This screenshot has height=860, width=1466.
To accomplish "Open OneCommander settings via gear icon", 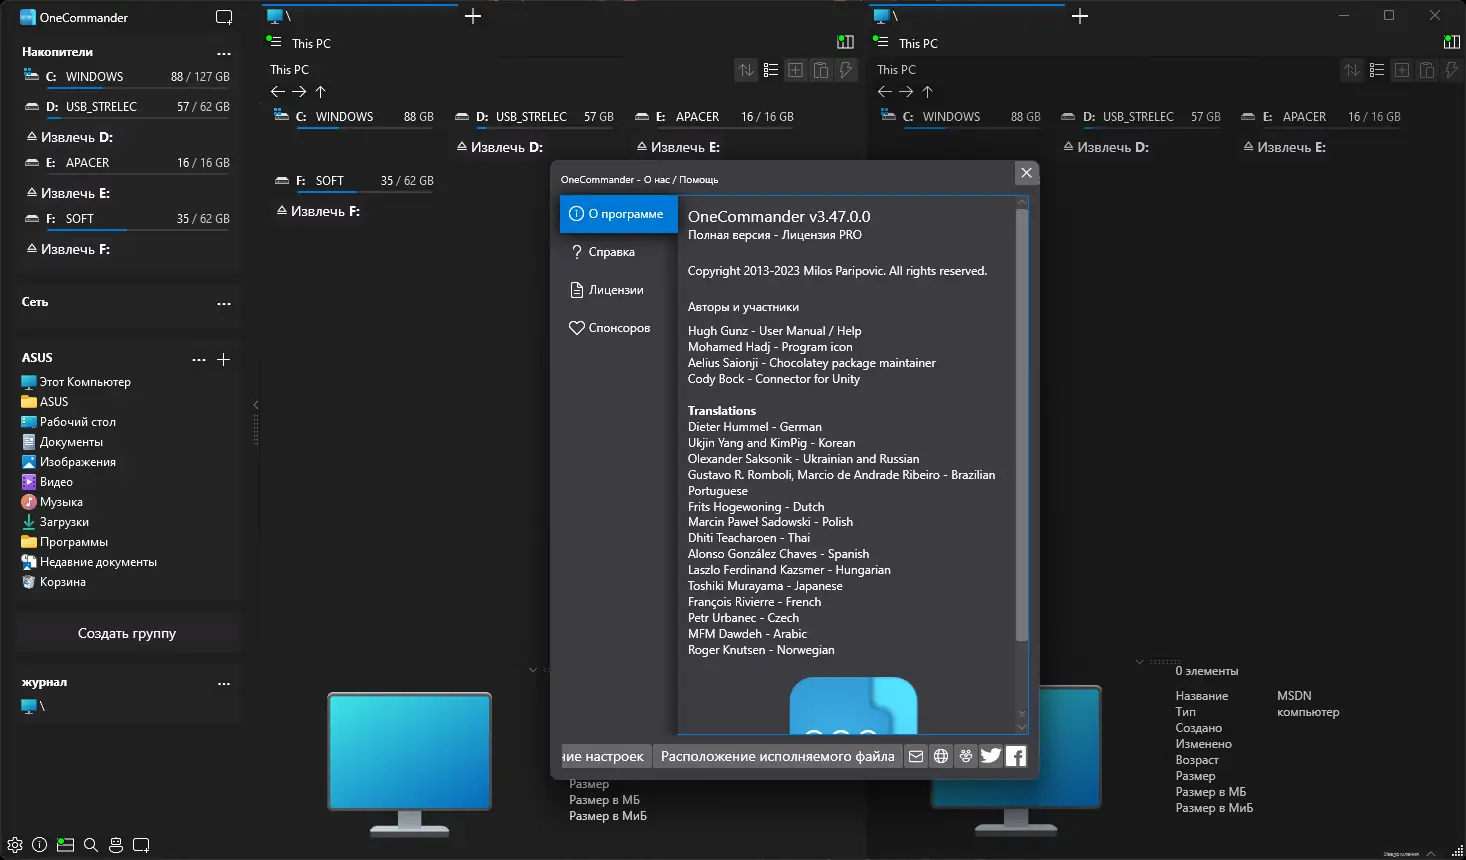I will [14, 844].
